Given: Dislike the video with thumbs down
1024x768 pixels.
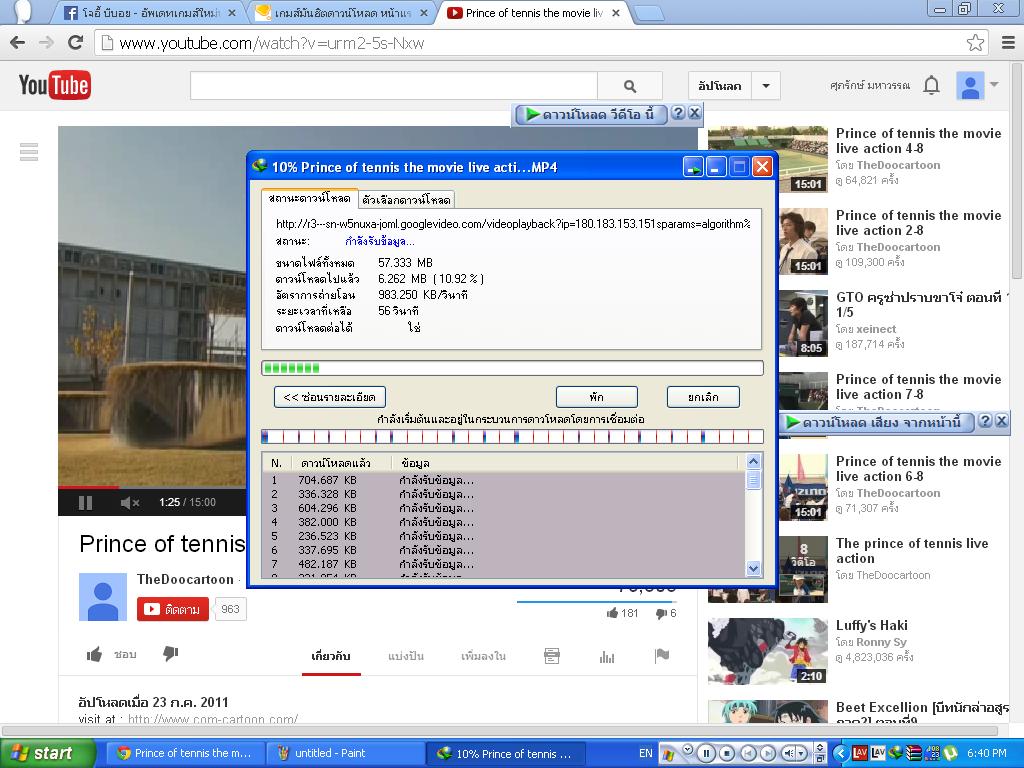Looking at the screenshot, I should pos(170,654).
